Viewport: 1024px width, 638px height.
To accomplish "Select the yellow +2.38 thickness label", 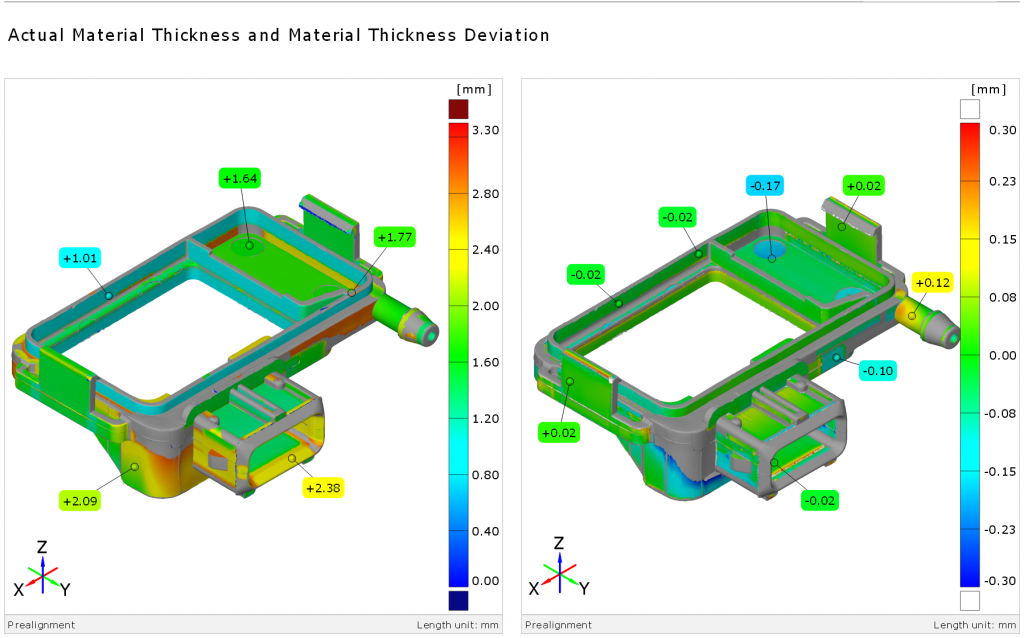I will click(323, 488).
